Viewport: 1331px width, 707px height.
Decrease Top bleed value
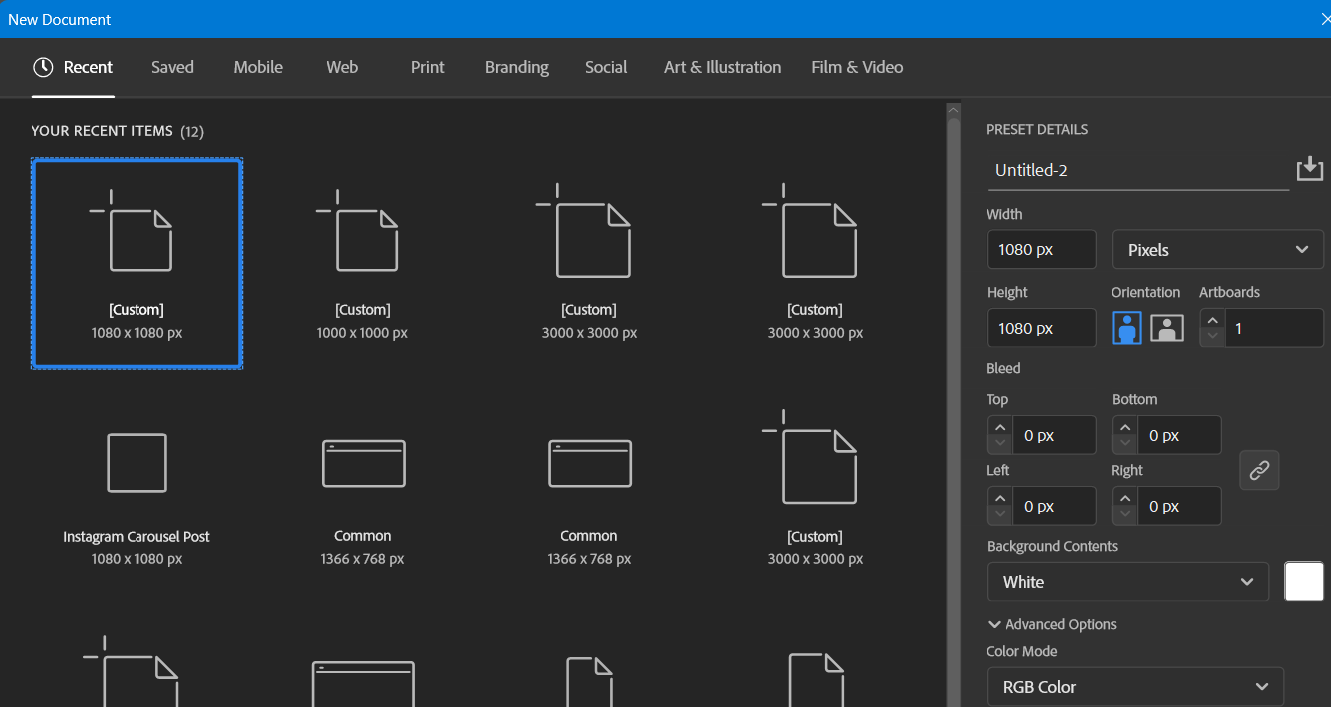click(x=999, y=444)
